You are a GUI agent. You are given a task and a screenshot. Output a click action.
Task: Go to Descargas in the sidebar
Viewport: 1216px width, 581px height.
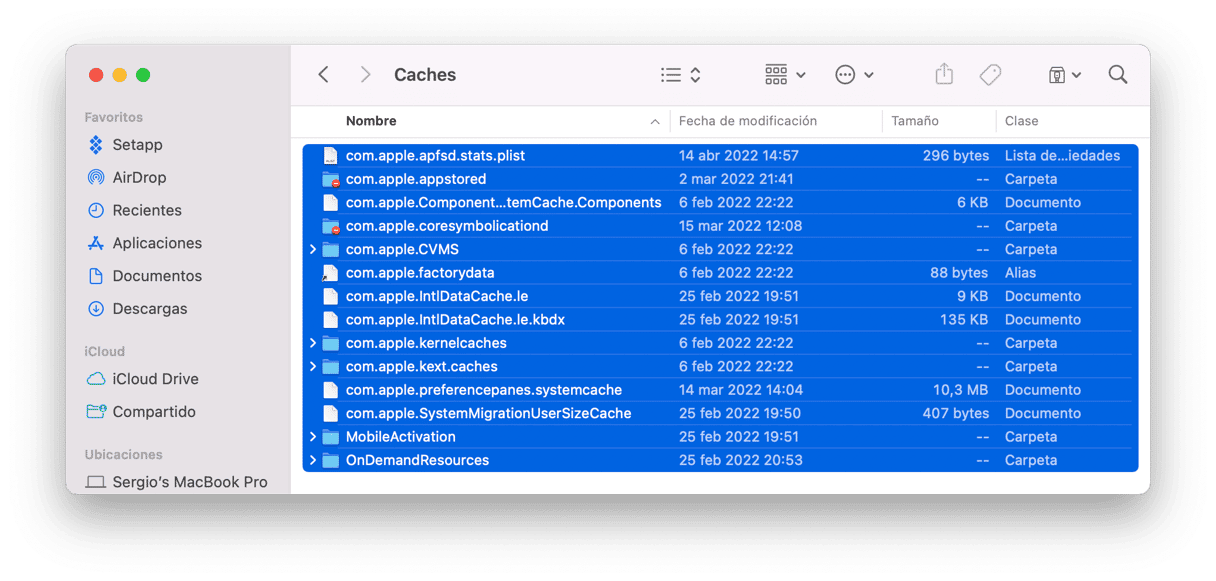point(149,309)
